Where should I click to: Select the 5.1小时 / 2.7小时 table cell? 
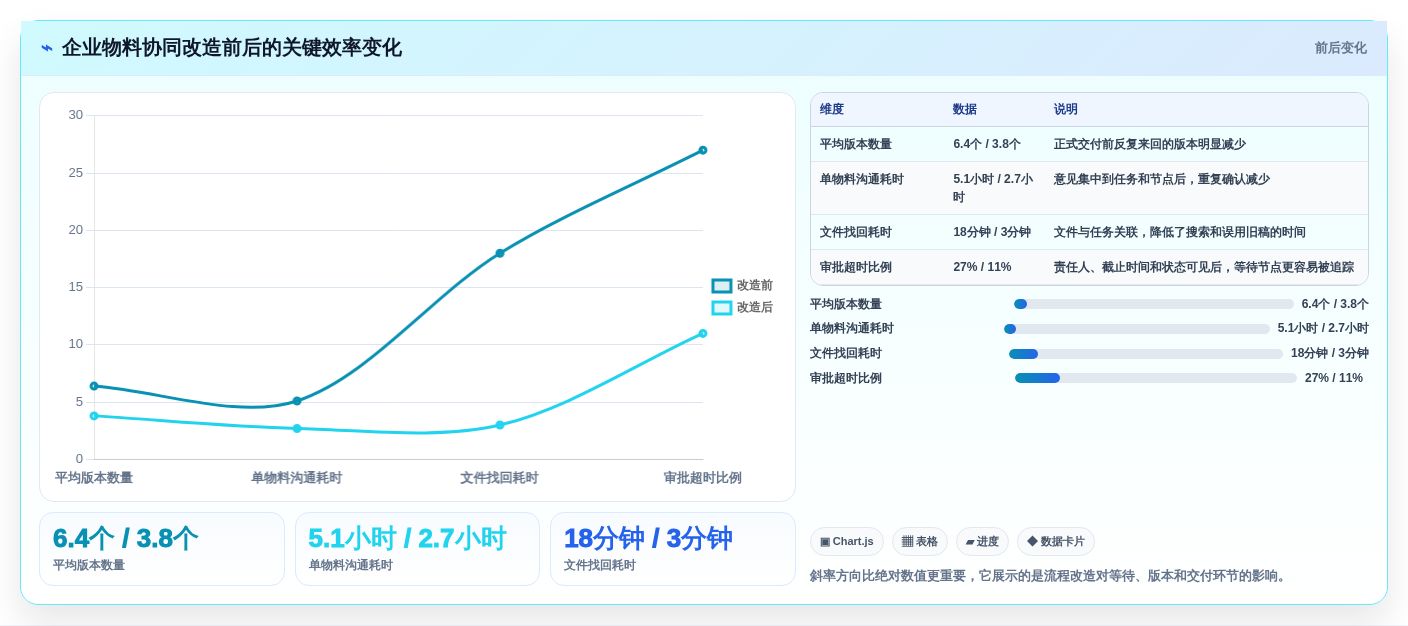pos(993,188)
